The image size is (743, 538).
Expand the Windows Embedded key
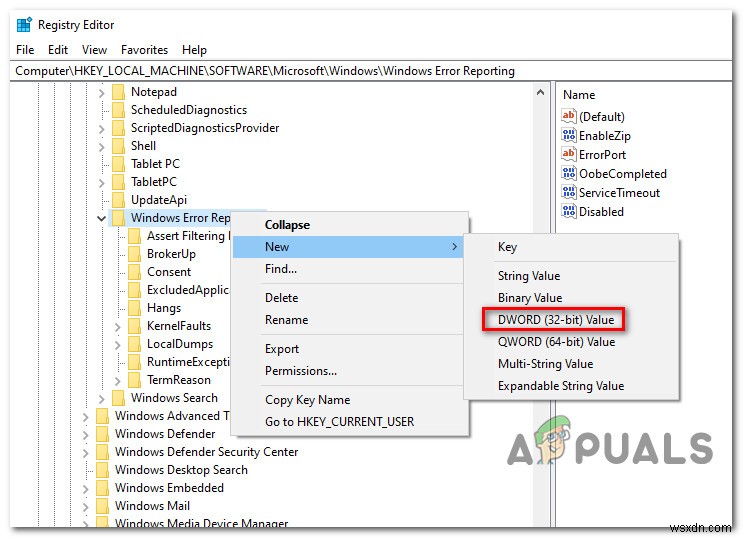tap(85, 489)
